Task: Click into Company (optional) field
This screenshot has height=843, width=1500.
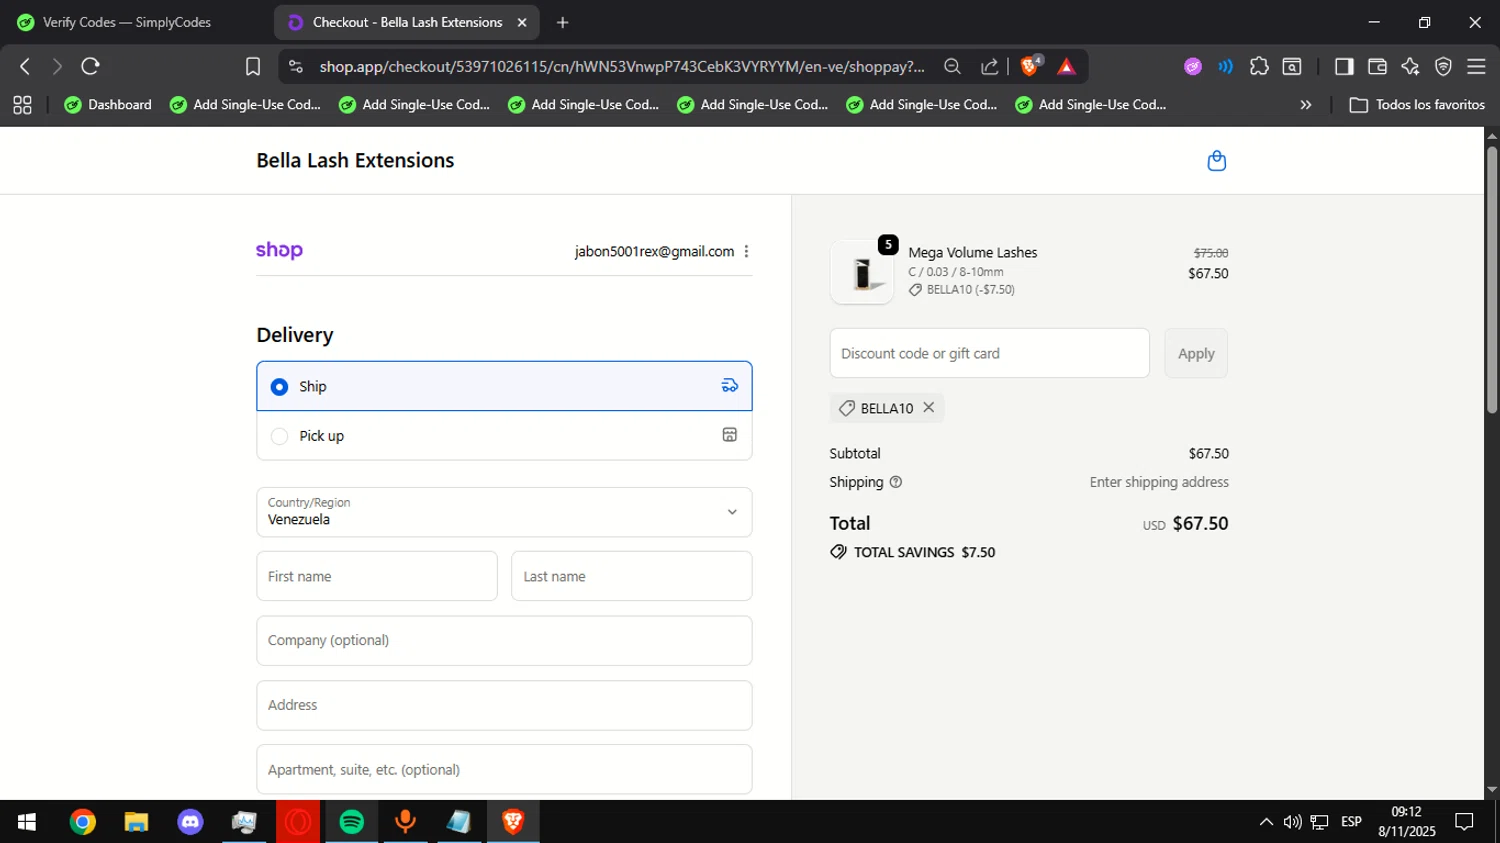Action: (x=504, y=641)
